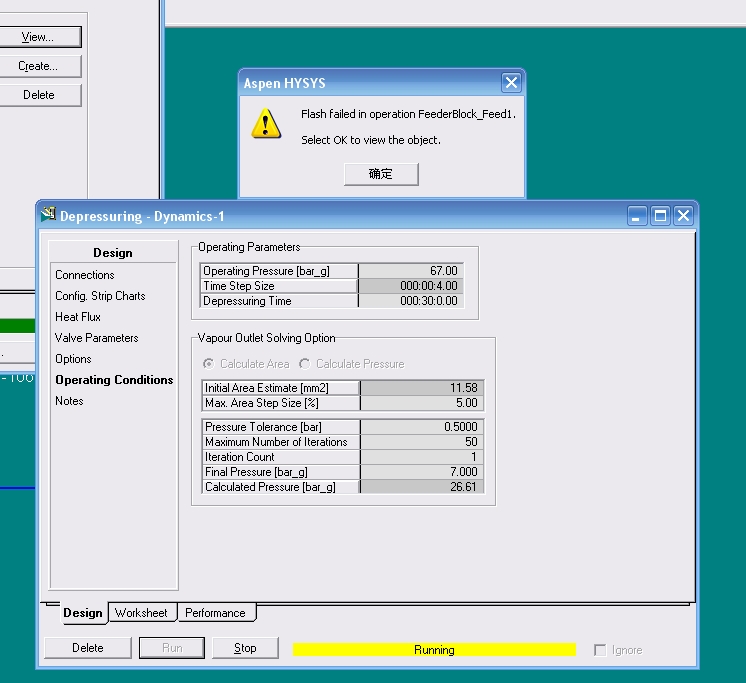The height and width of the screenshot is (683, 746).
Task: Click the Operating Pressure [bar_g] label
Action: click(266, 271)
